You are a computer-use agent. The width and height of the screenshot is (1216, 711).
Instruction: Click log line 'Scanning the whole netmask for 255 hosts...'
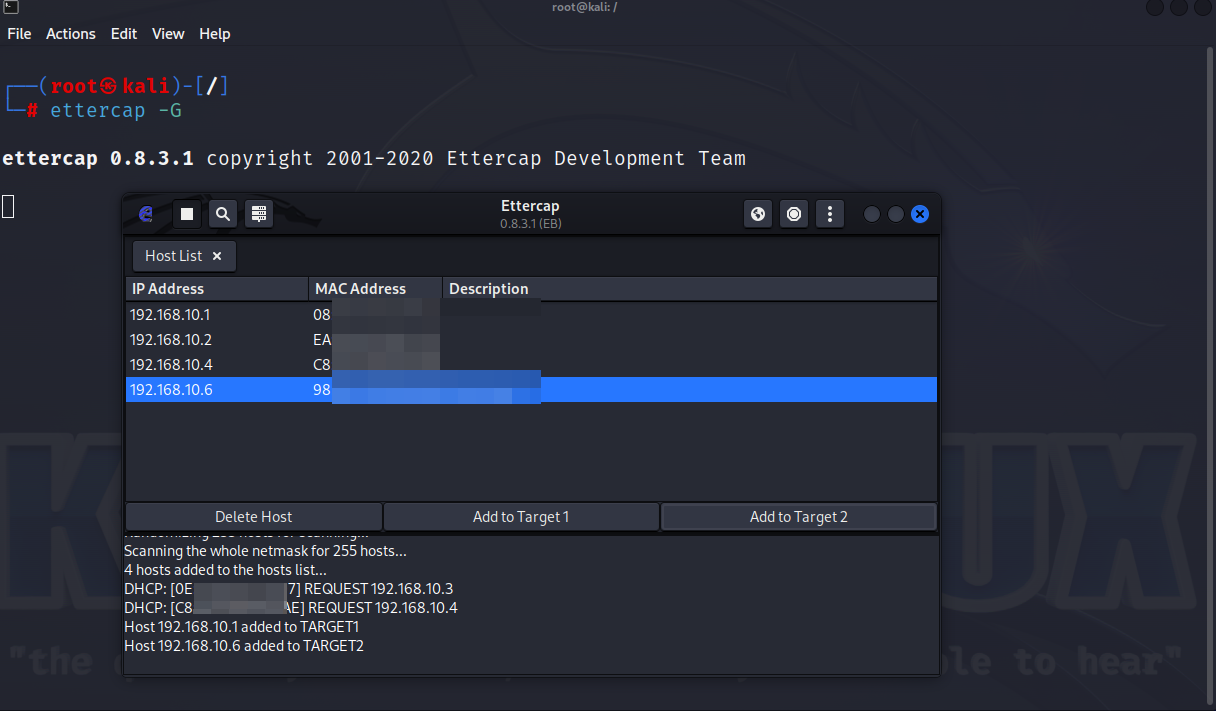point(265,551)
